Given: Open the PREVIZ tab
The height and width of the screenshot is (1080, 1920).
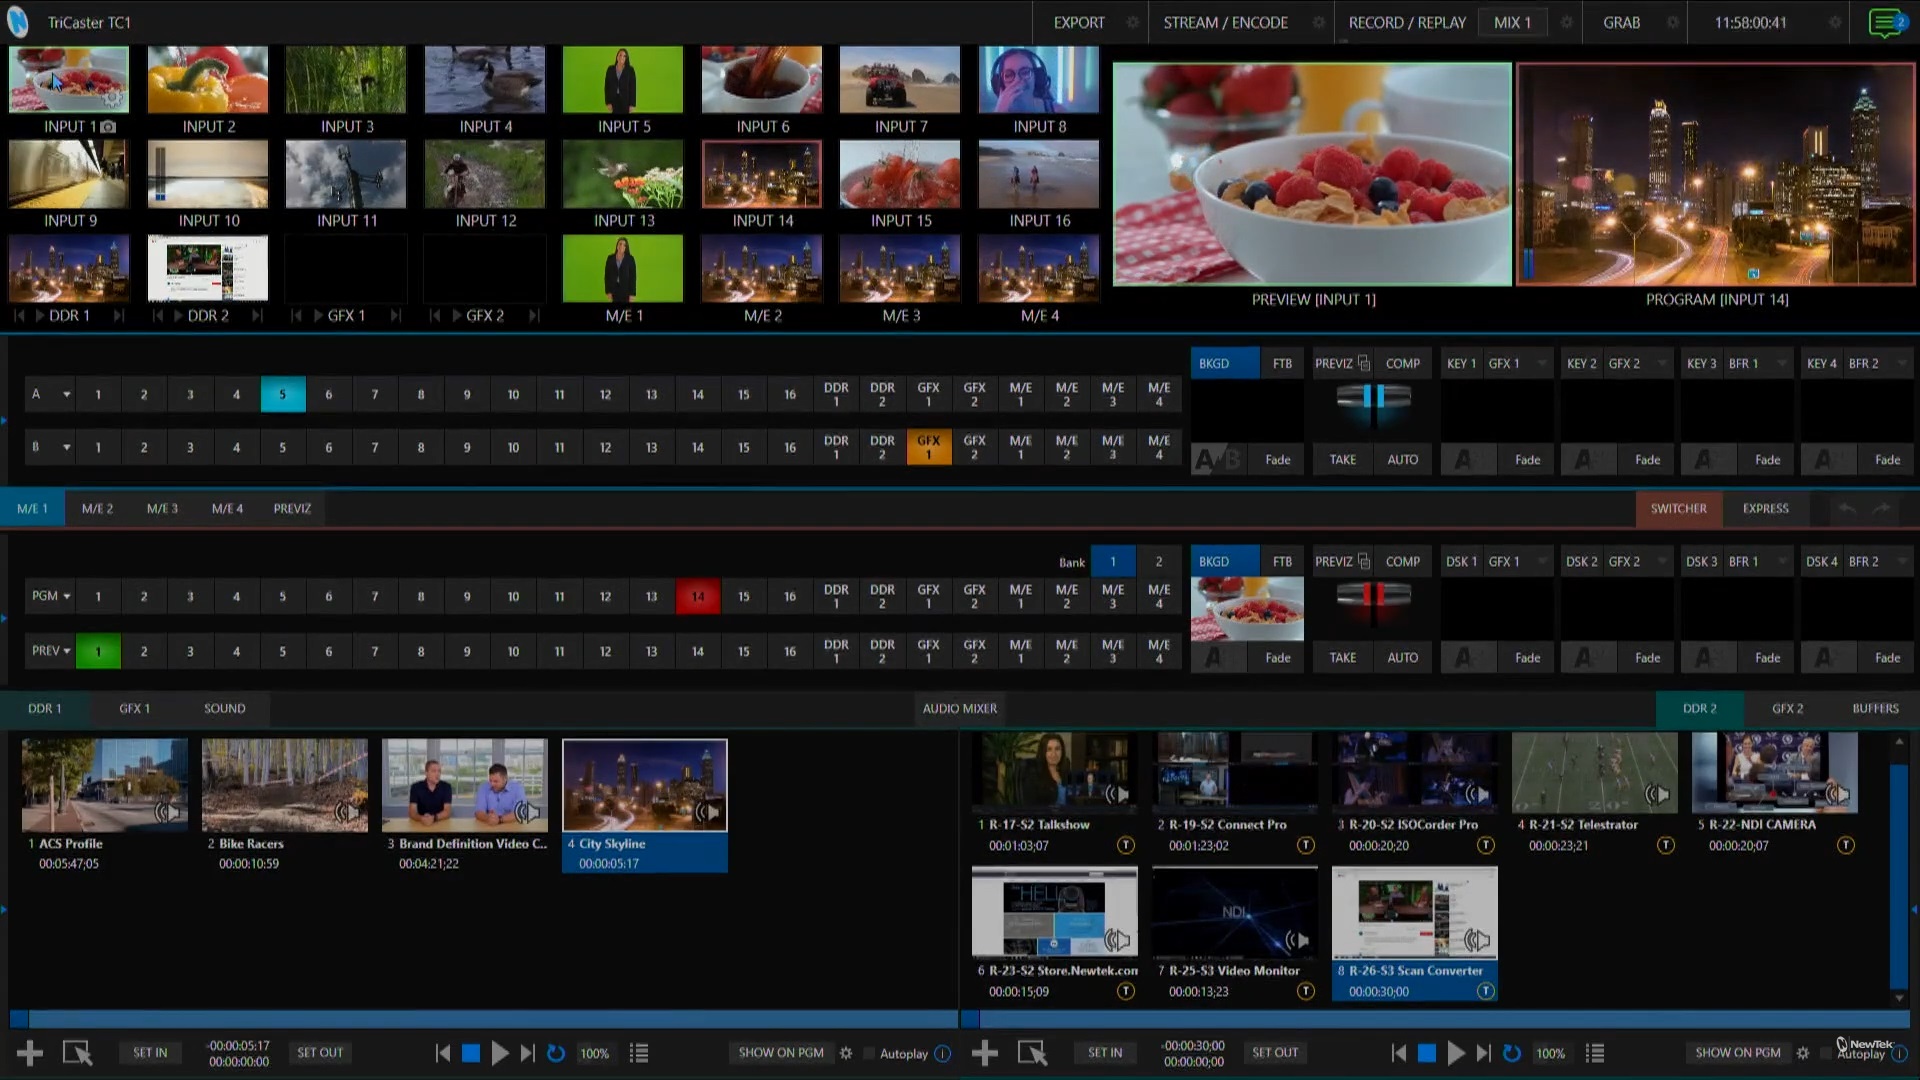Looking at the screenshot, I should tap(292, 509).
